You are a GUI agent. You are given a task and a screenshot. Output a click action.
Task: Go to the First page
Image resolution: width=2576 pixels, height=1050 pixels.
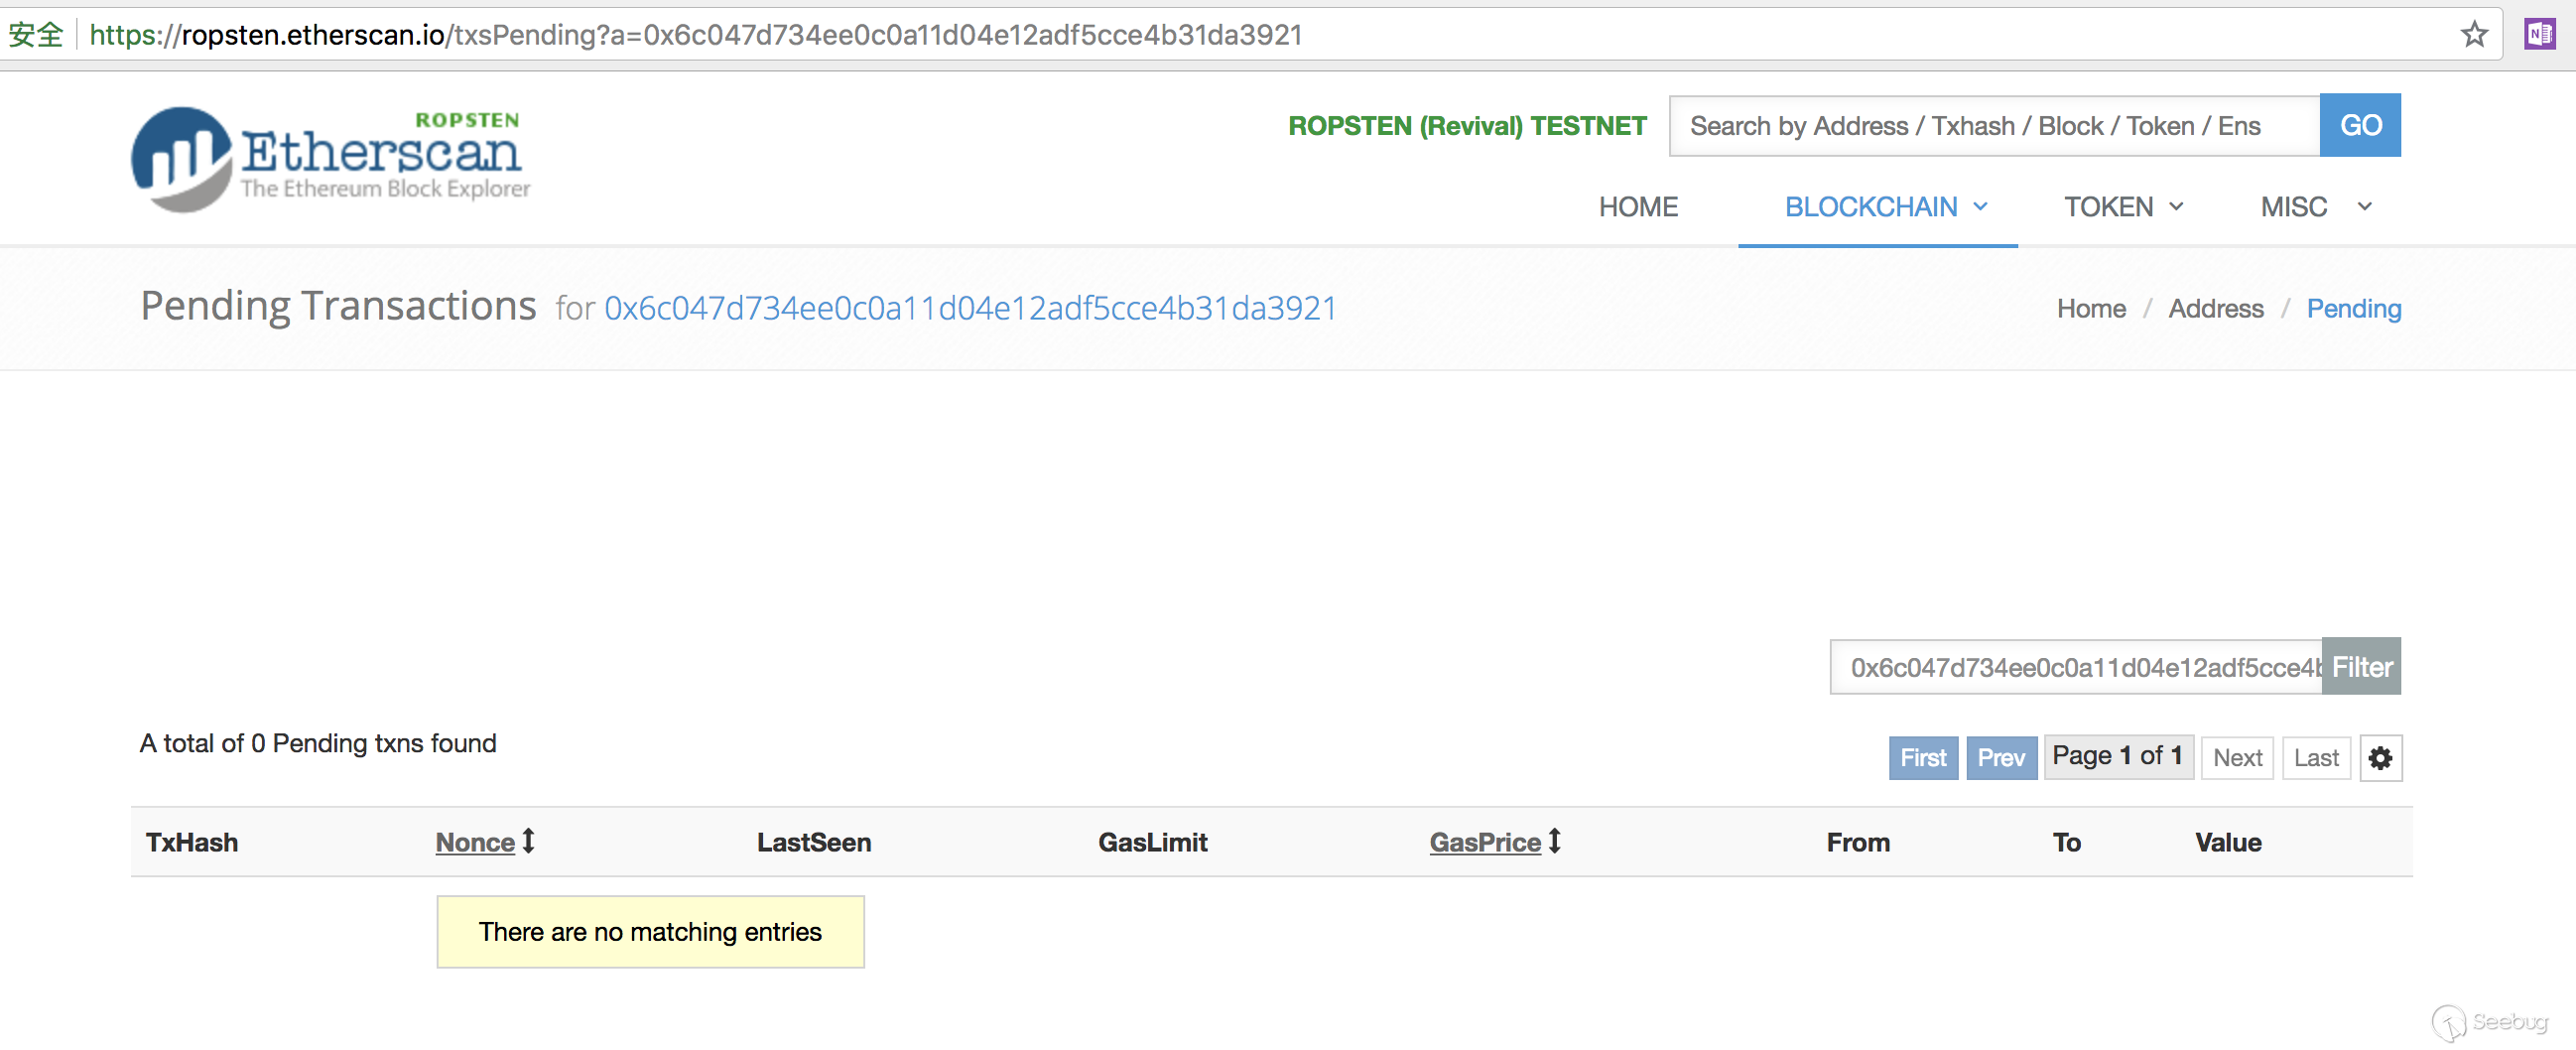pyautogui.click(x=1923, y=758)
